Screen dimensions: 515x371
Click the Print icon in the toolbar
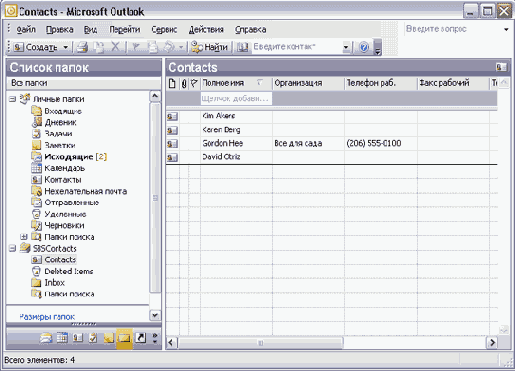tap(82, 47)
